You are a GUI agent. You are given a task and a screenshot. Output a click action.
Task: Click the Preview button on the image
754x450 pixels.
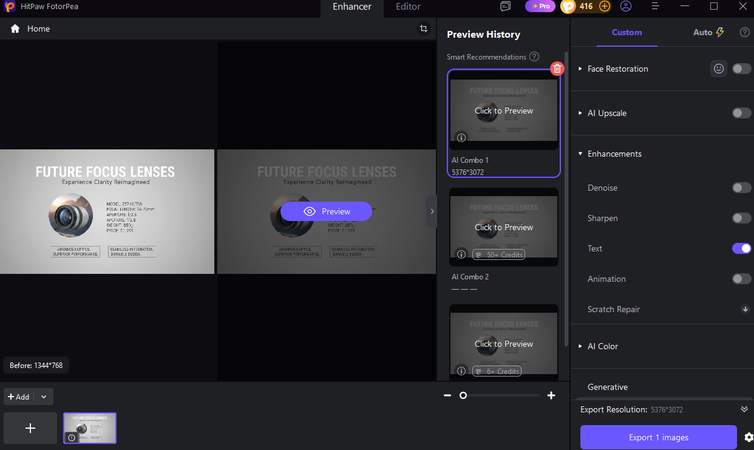pyautogui.click(x=326, y=212)
